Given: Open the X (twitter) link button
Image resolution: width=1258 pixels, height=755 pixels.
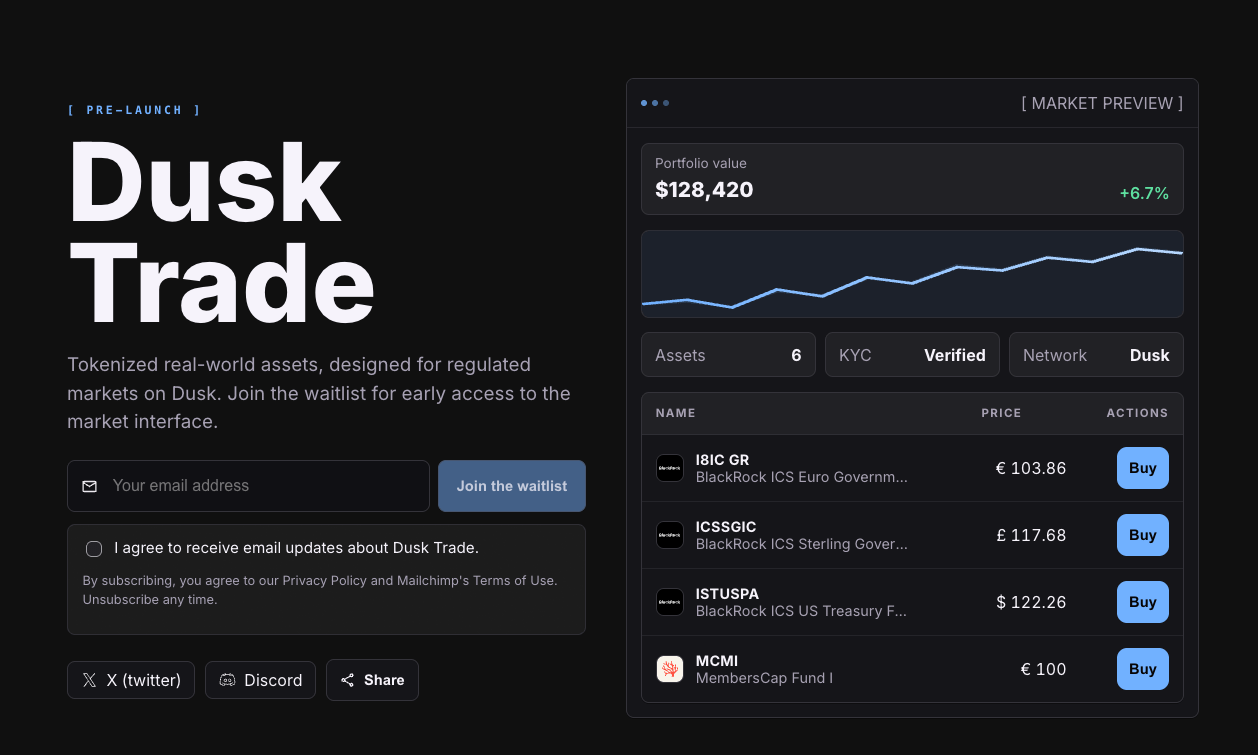Looking at the screenshot, I should click(x=131, y=680).
